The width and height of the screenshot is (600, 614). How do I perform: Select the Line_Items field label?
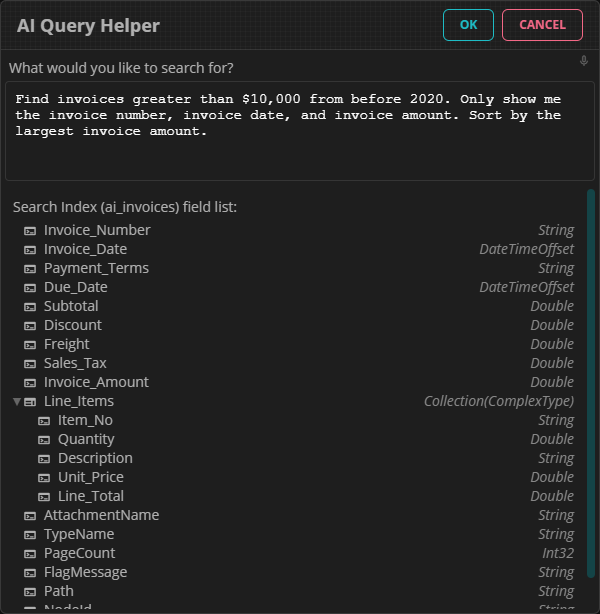(79, 401)
